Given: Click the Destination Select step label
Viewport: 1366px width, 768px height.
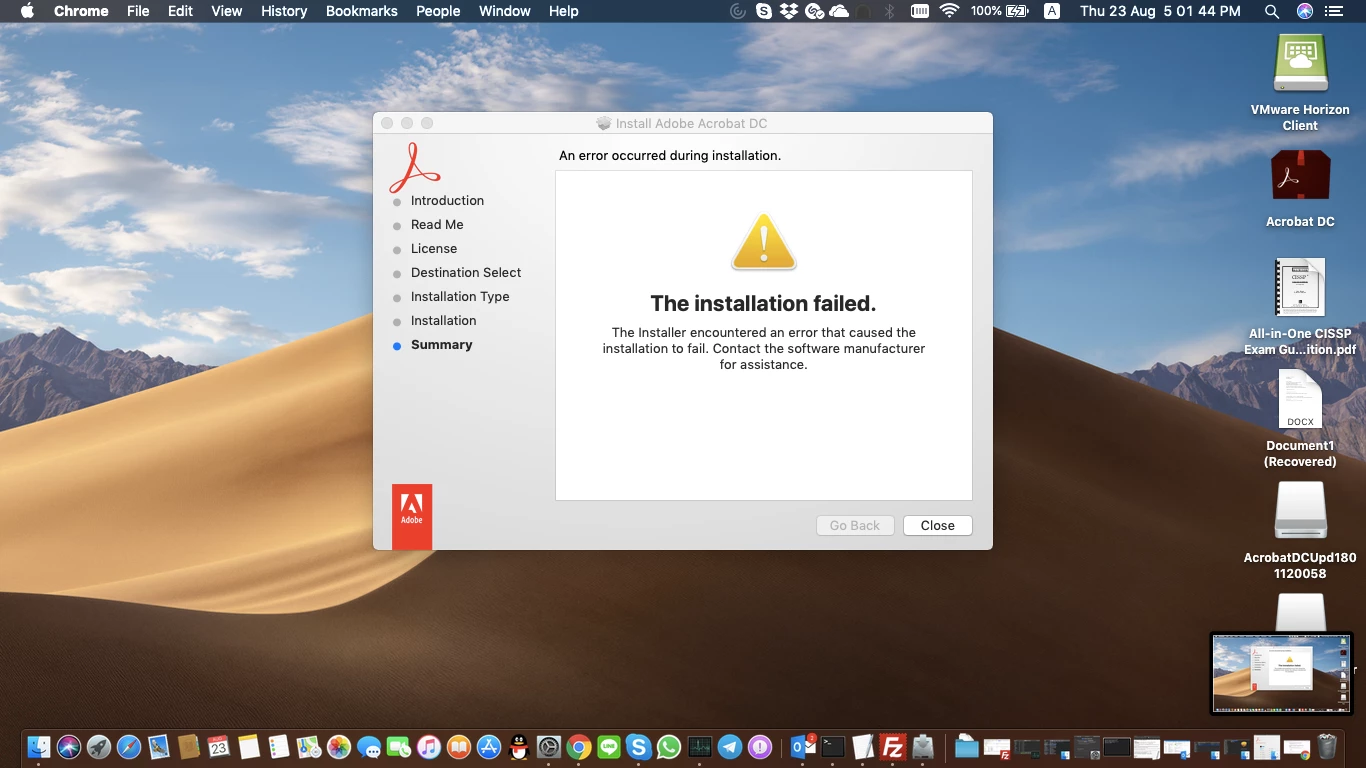Looking at the screenshot, I should point(466,272).
